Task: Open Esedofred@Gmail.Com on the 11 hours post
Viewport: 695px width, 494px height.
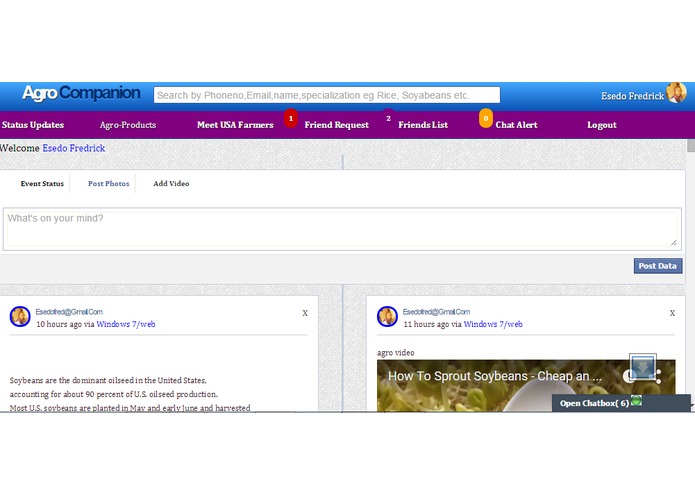Action: [x=437, y=312]
